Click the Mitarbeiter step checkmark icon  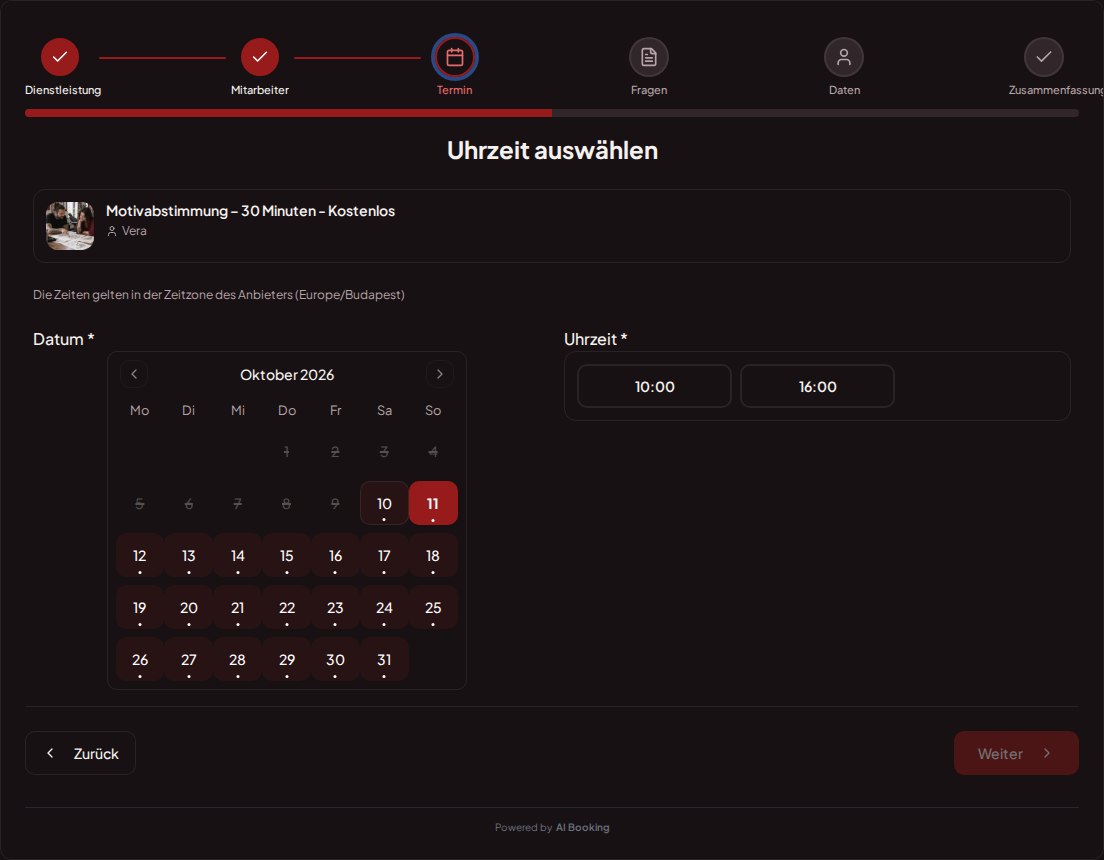(x=260, y=57)
